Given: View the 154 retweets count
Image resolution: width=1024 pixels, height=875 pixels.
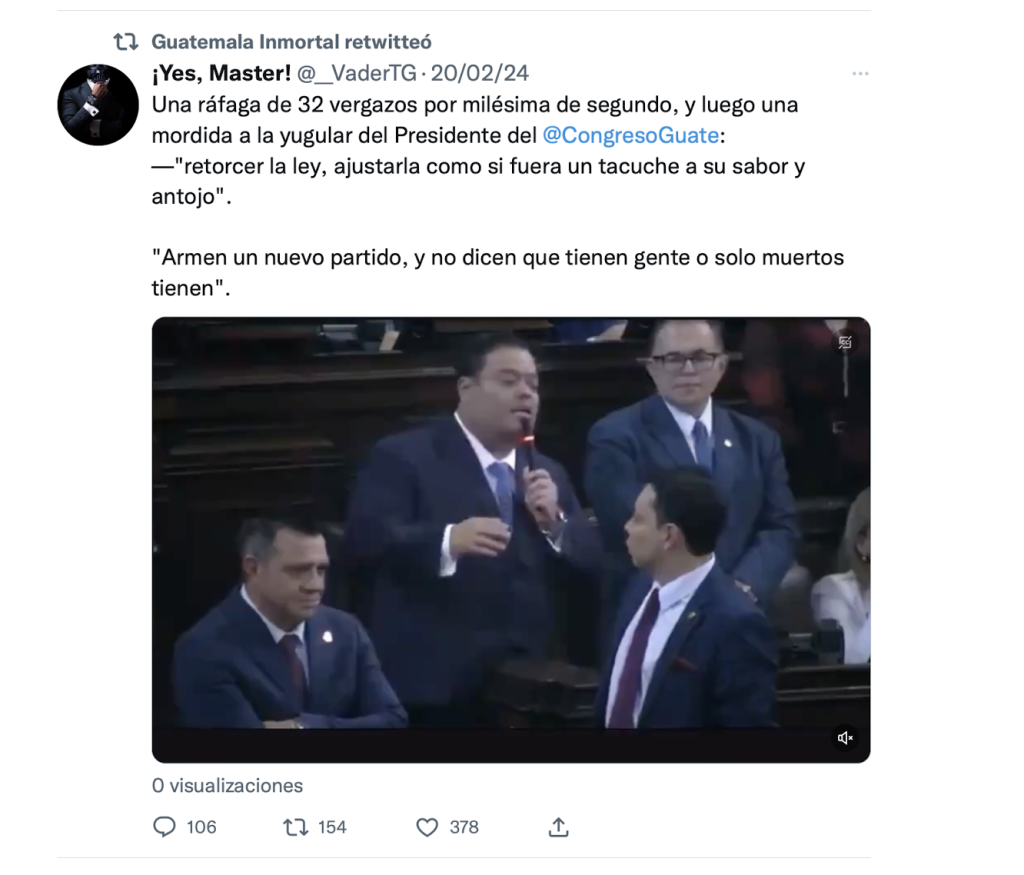Looking at the screenshot, I should coord(332,827).
